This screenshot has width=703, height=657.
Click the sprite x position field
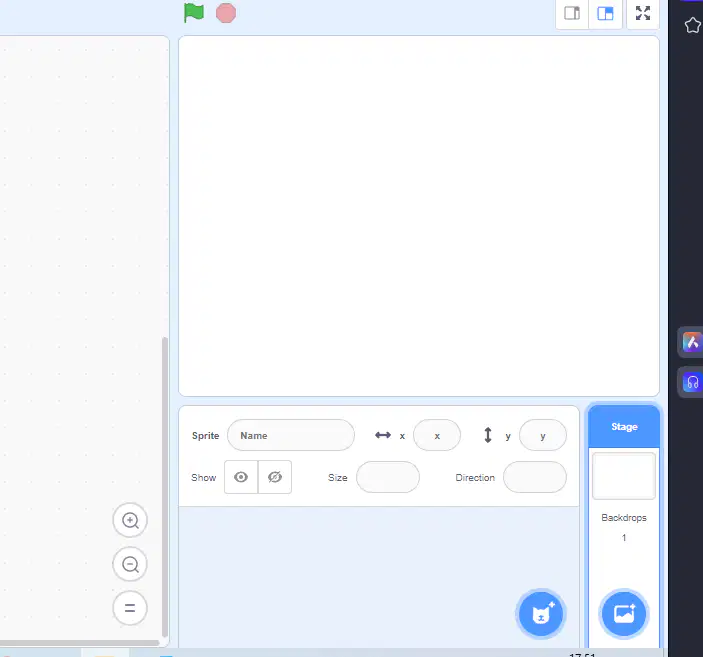(x=437, y=435)
